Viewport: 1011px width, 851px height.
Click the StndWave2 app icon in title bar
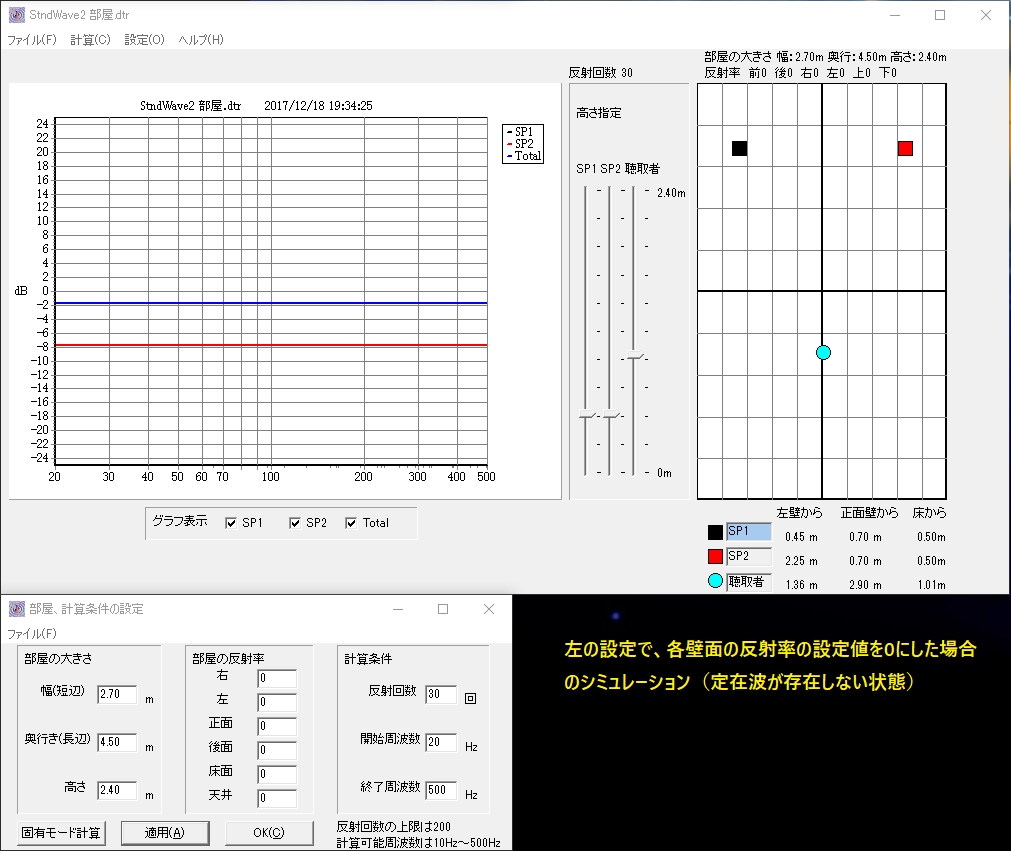click(x=17, y=15)
